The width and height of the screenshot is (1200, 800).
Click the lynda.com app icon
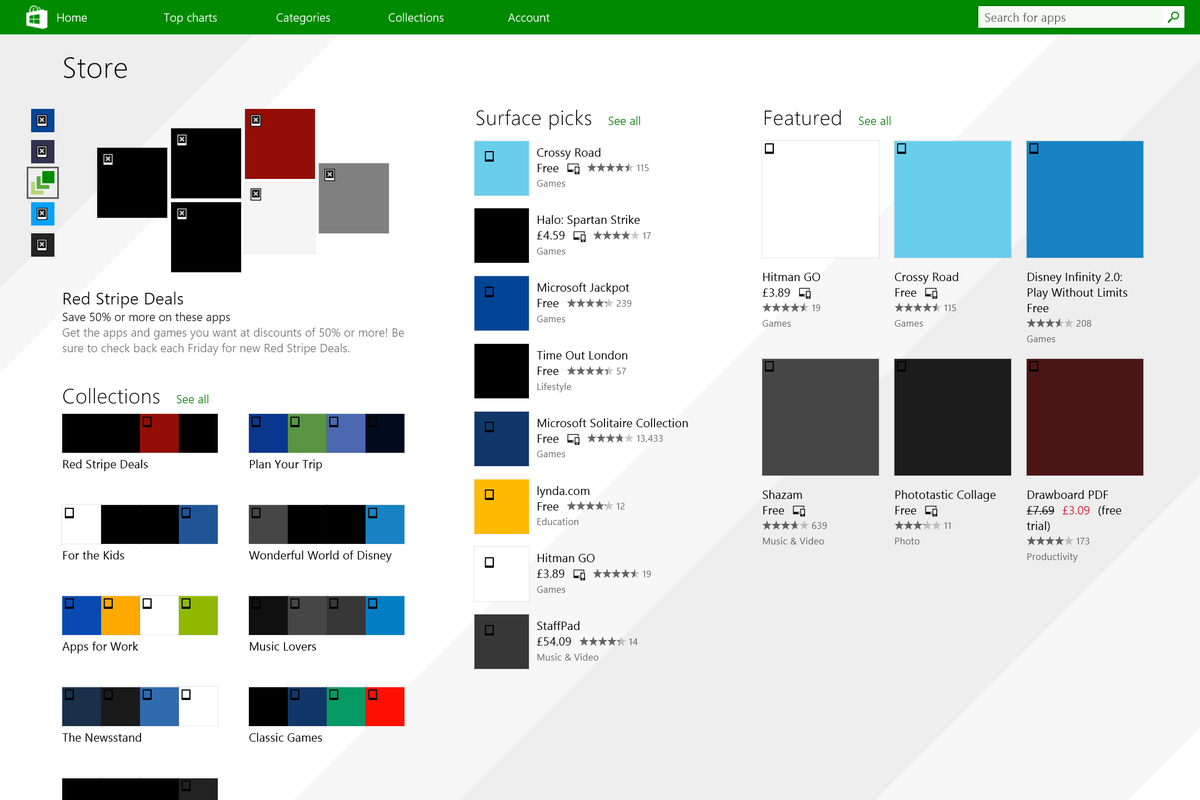pyautogui.click(x=501, y=506)
